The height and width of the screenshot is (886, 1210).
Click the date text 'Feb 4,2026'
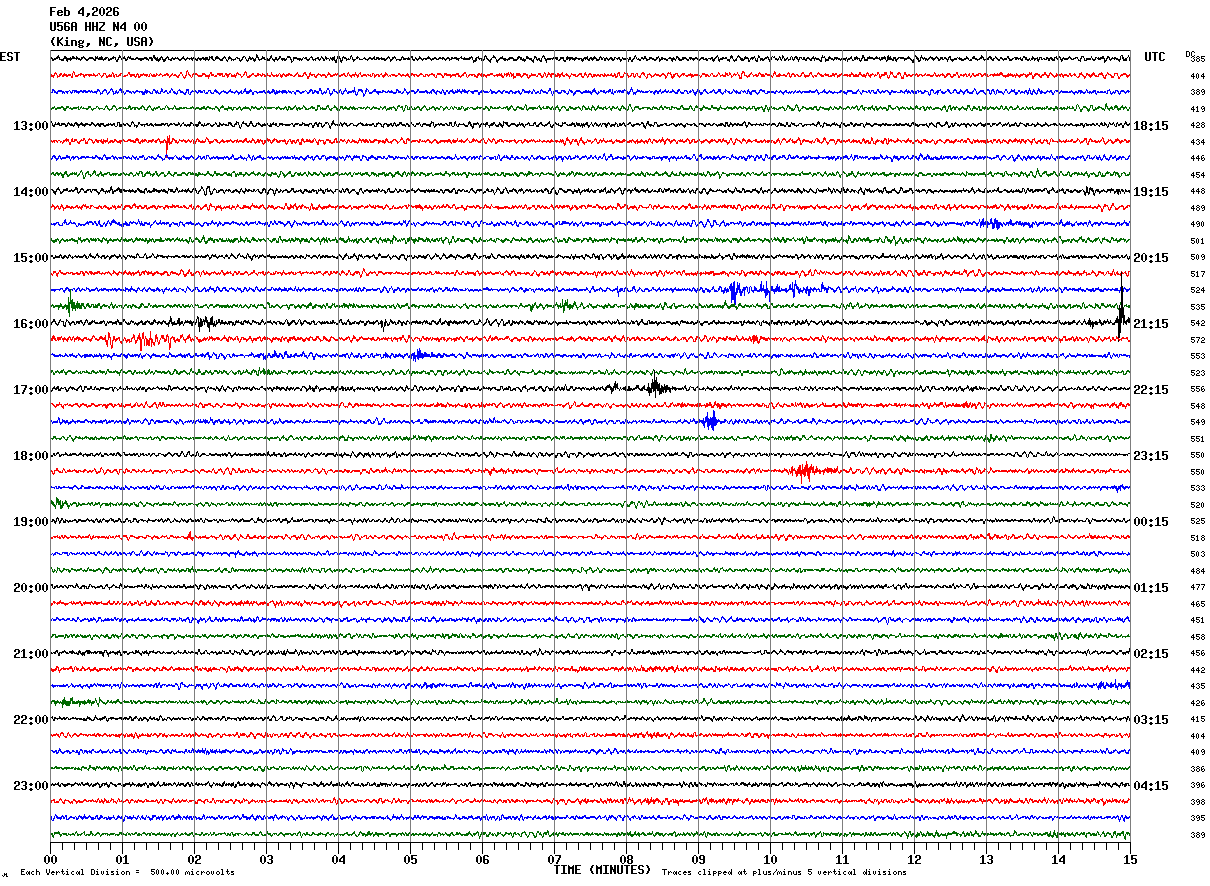[84, 12]
